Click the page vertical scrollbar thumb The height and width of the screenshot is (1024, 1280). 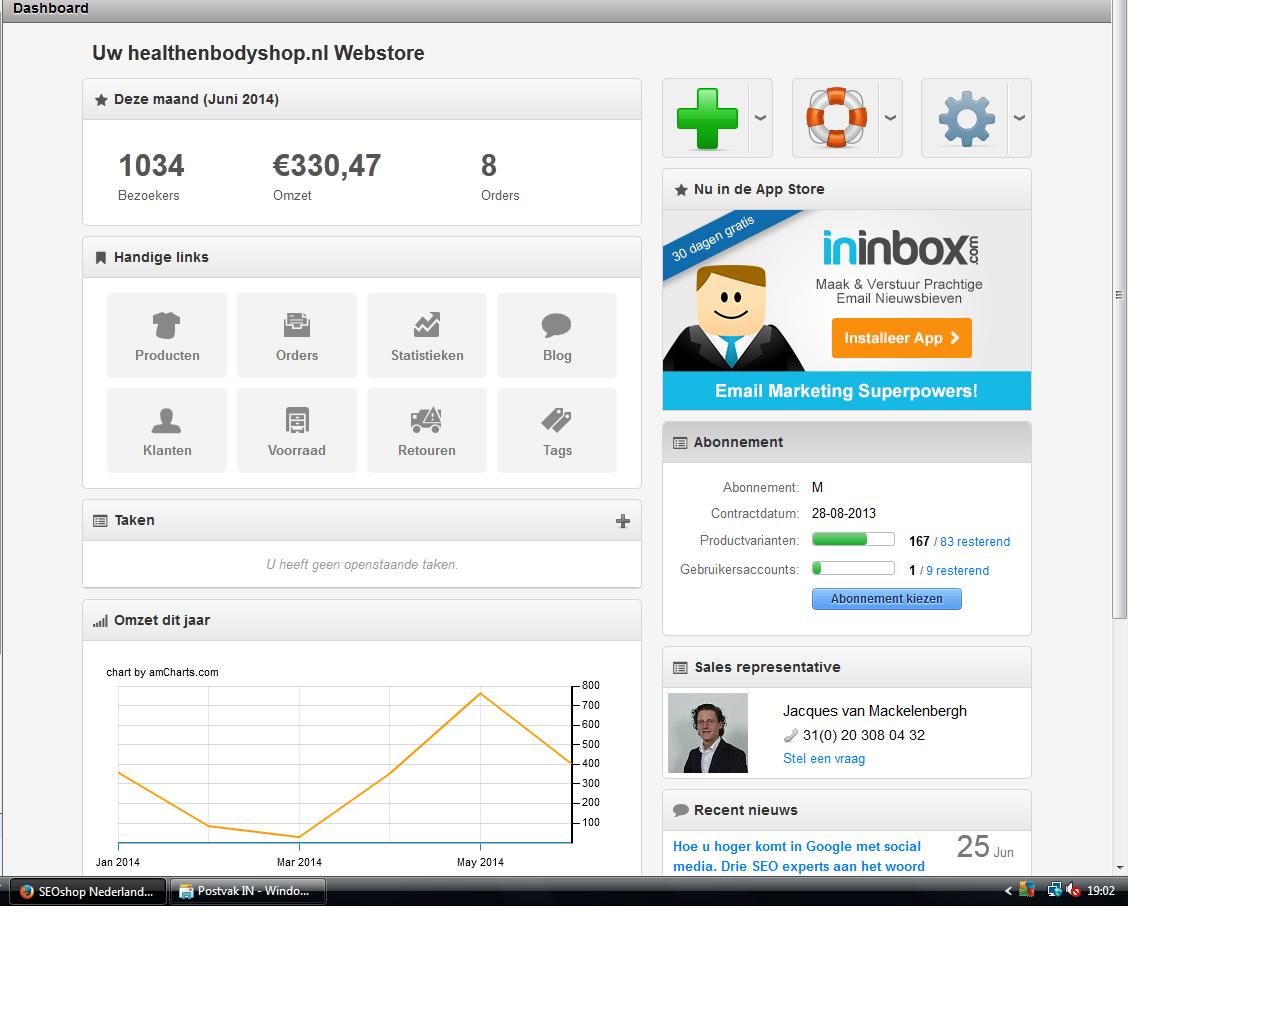(1119, 310)
